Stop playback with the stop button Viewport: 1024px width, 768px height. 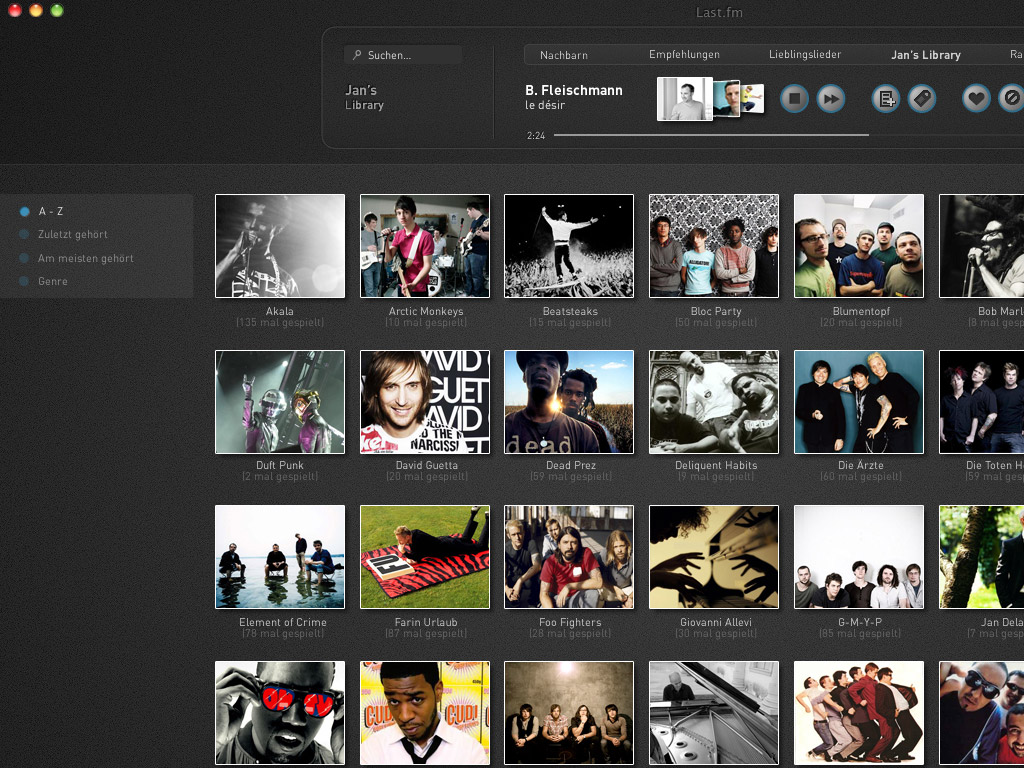tap(795, 99)
